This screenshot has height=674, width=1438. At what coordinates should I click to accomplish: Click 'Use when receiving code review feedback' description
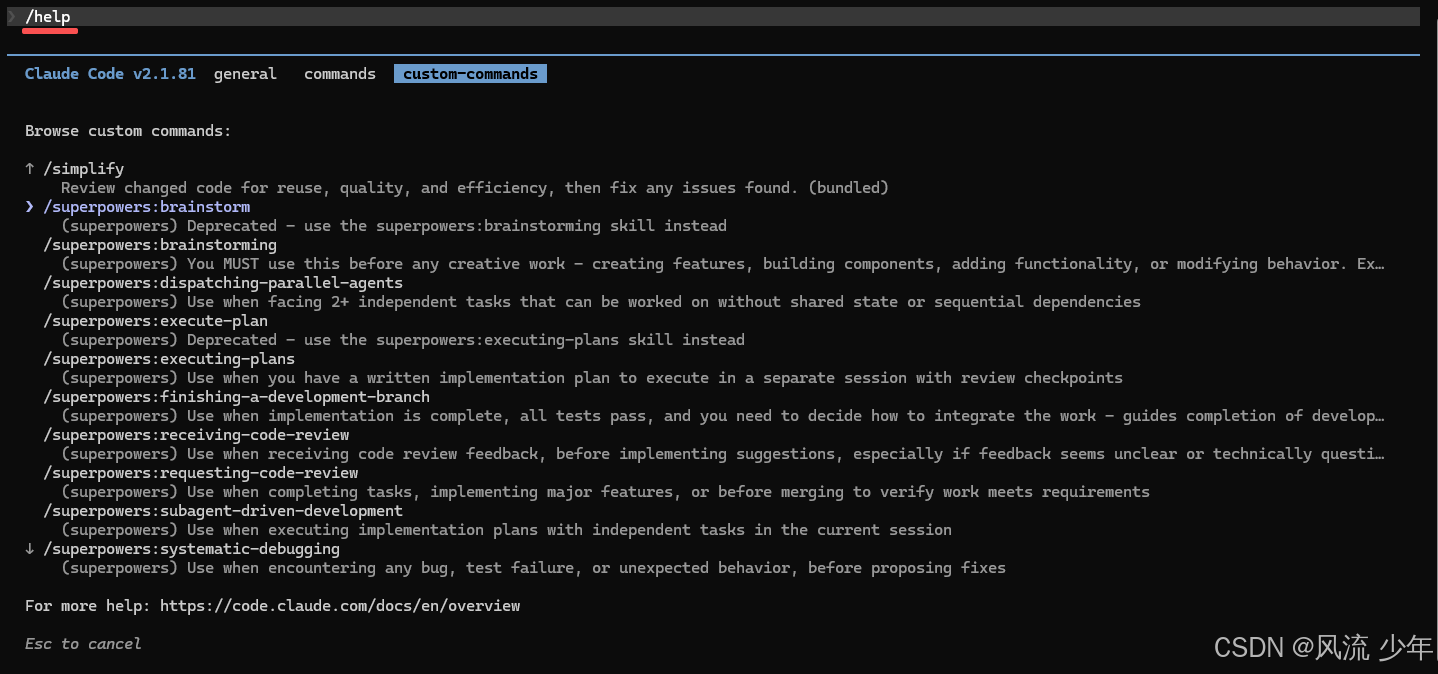coord(723,454)
